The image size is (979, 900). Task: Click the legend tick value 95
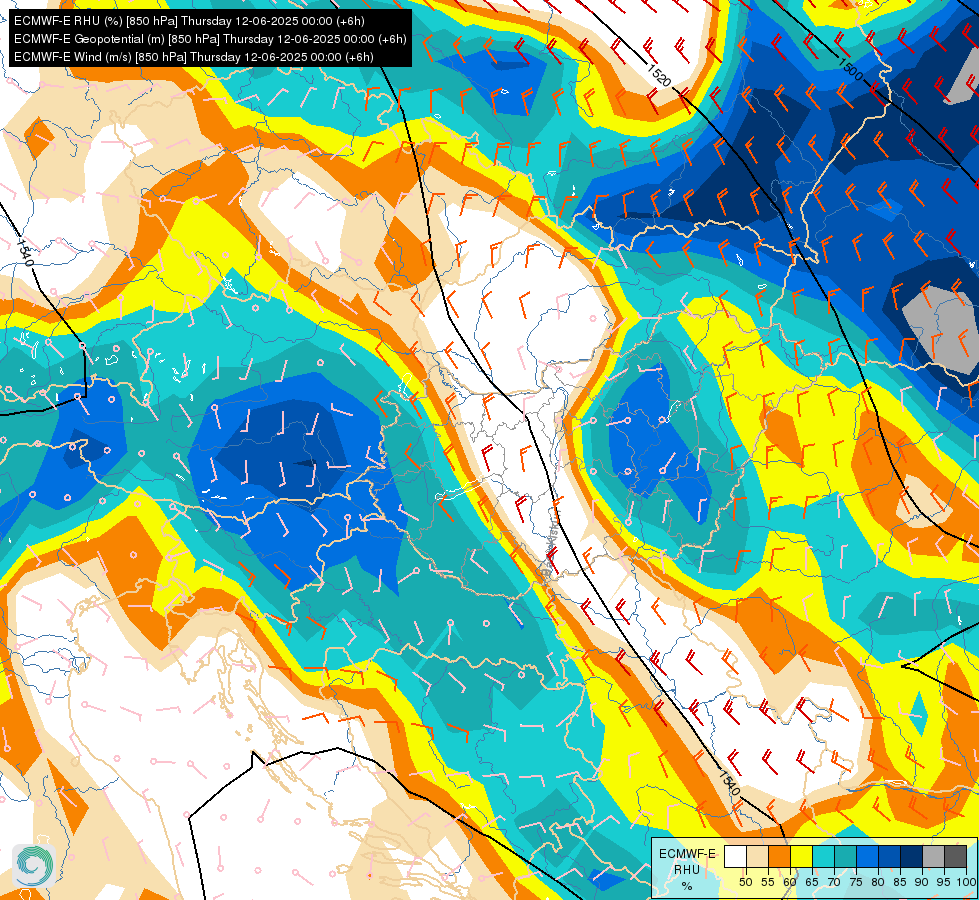[x=944, y=882]
